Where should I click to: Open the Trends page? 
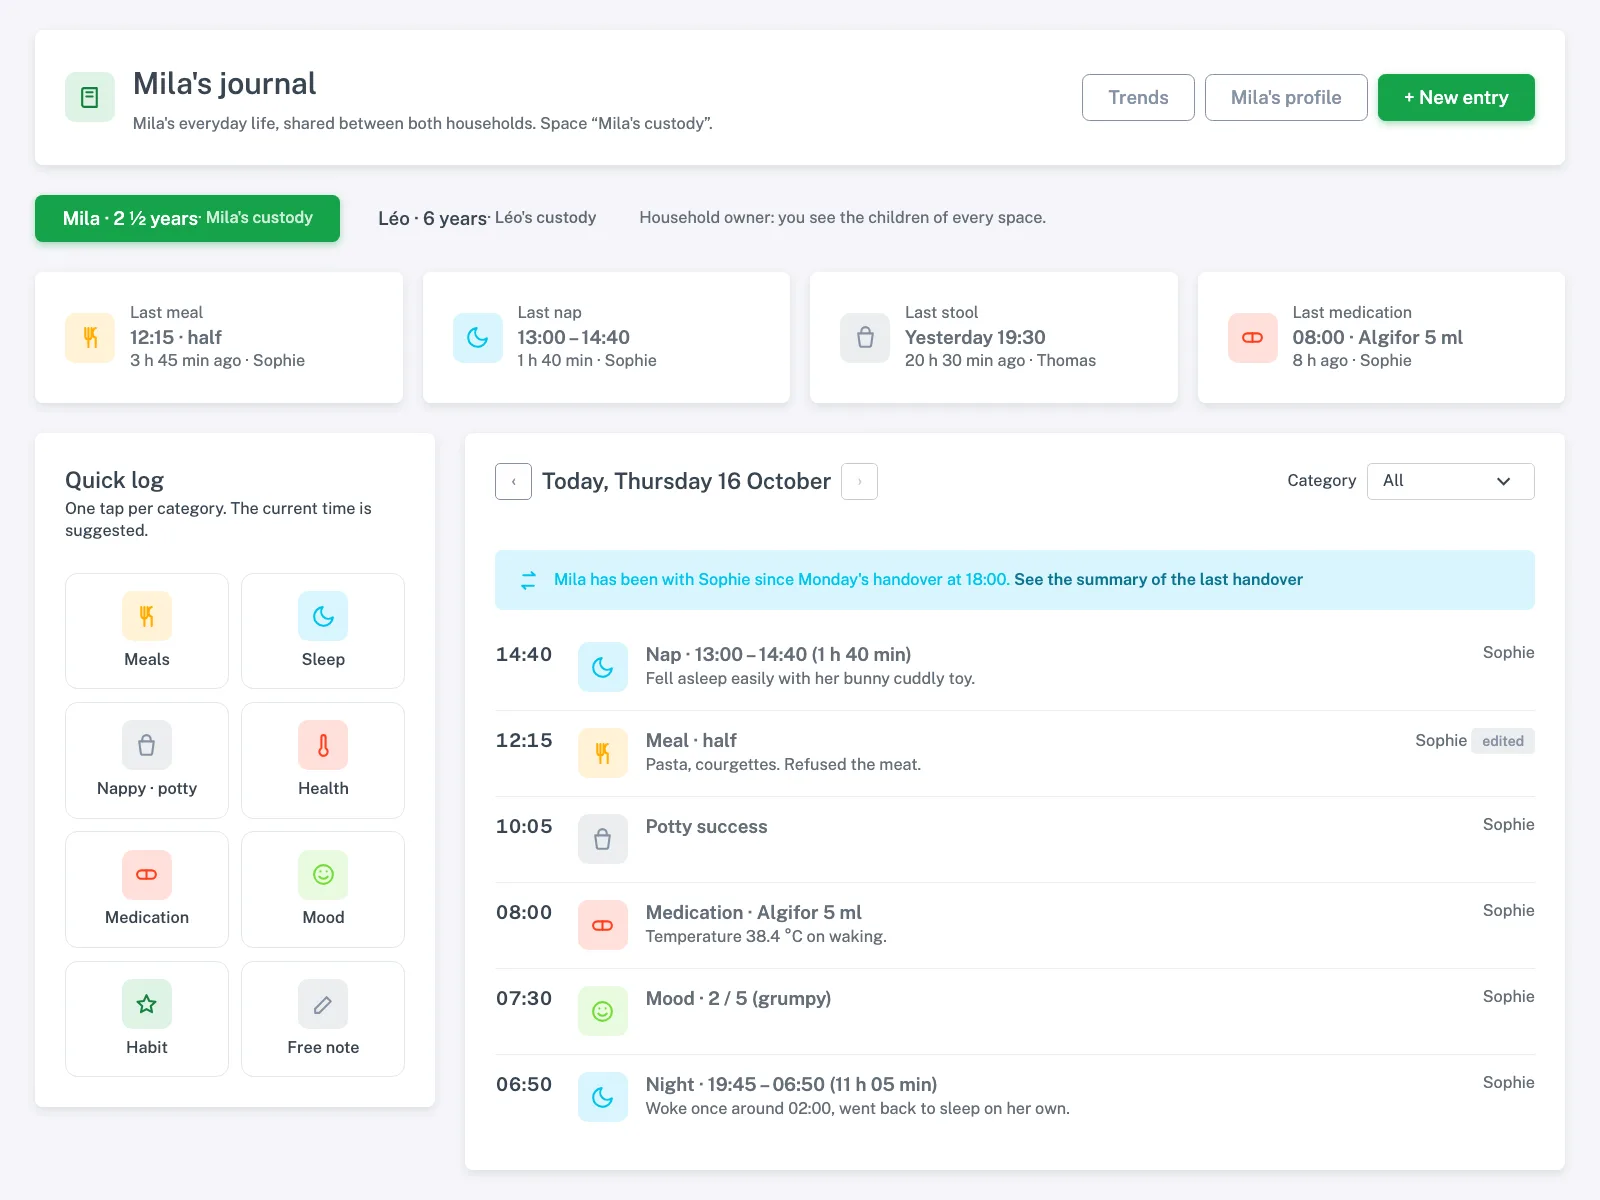coord(1138,97)
